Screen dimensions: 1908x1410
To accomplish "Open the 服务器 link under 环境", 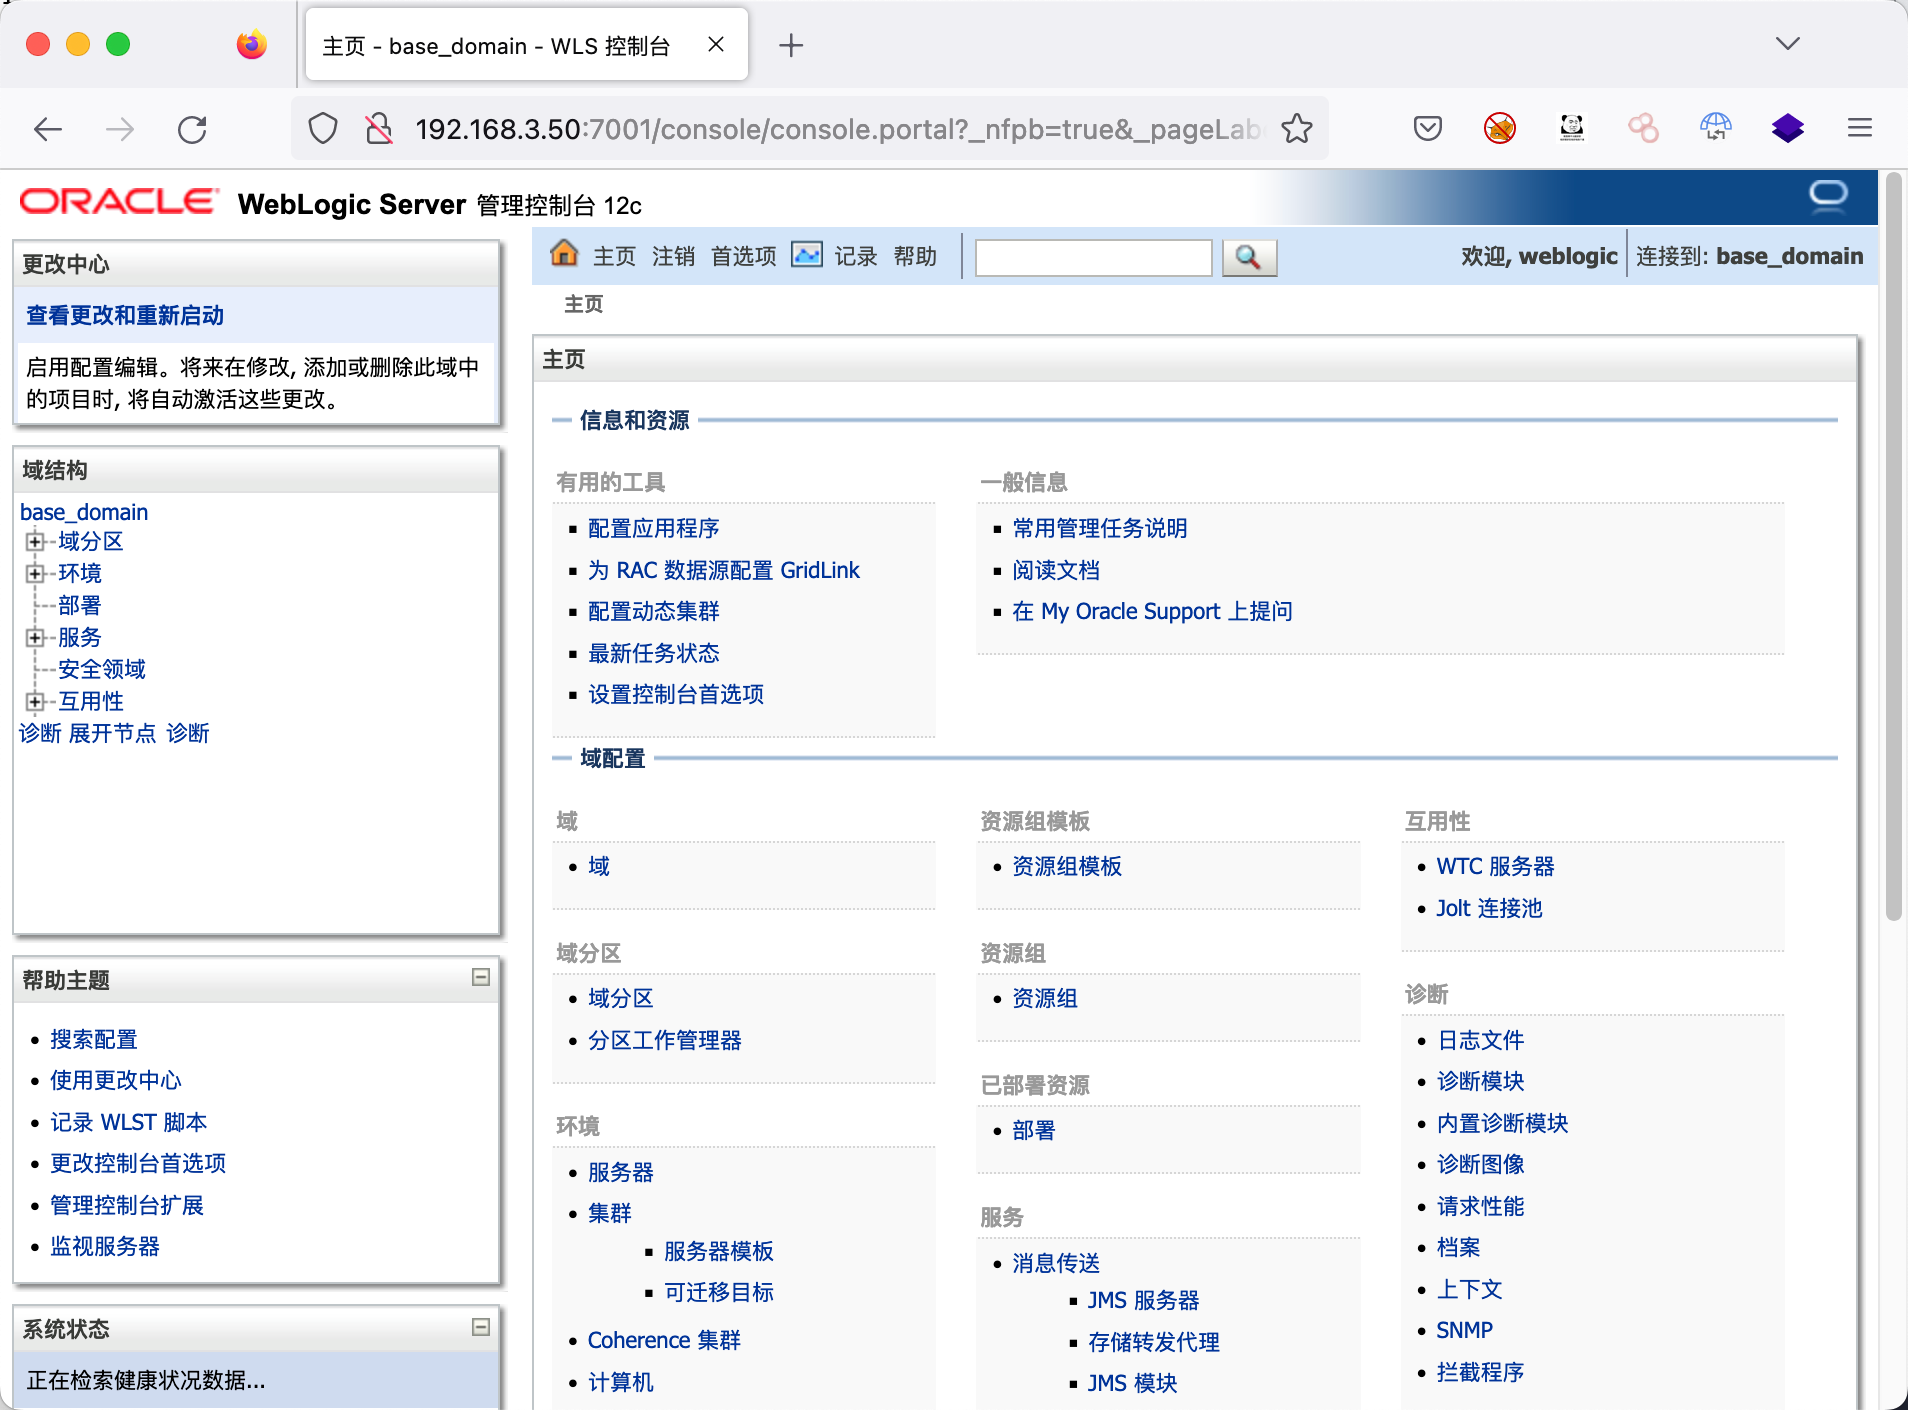I will pos(620,1172).
